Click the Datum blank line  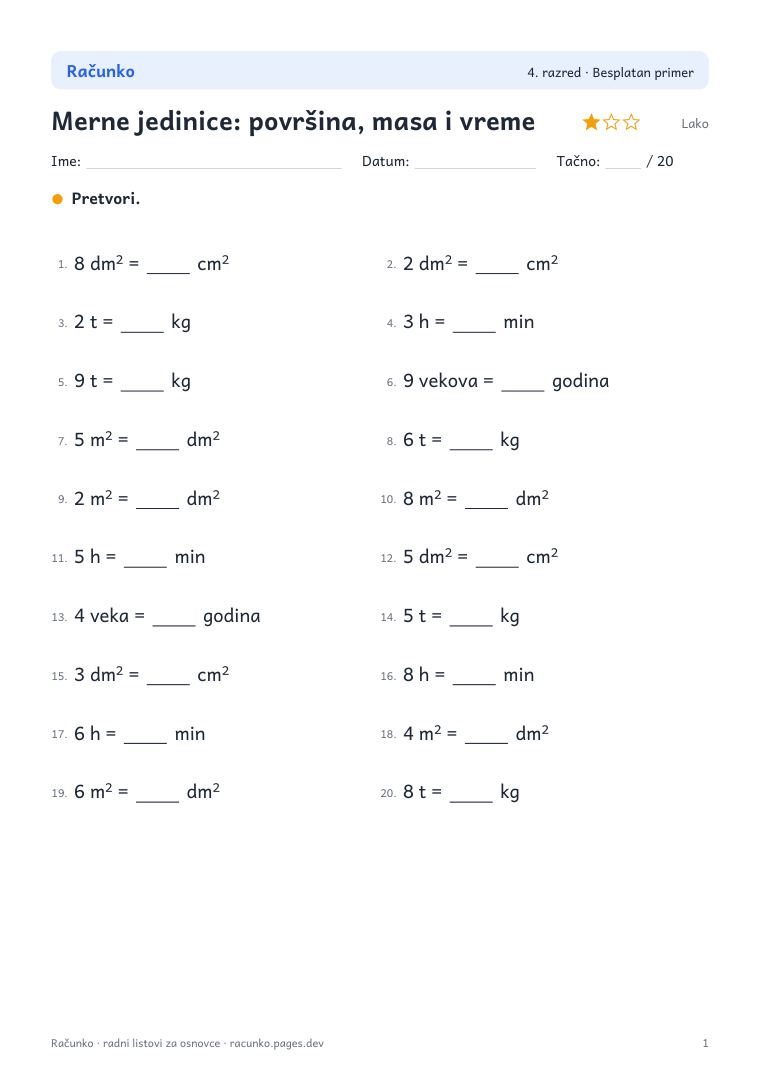click(x=475, y=167)
